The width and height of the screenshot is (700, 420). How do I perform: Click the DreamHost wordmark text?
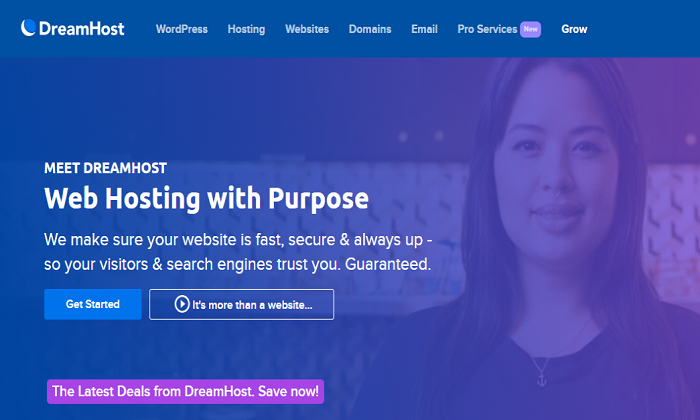pyautogui.click(x=82, y=29)
